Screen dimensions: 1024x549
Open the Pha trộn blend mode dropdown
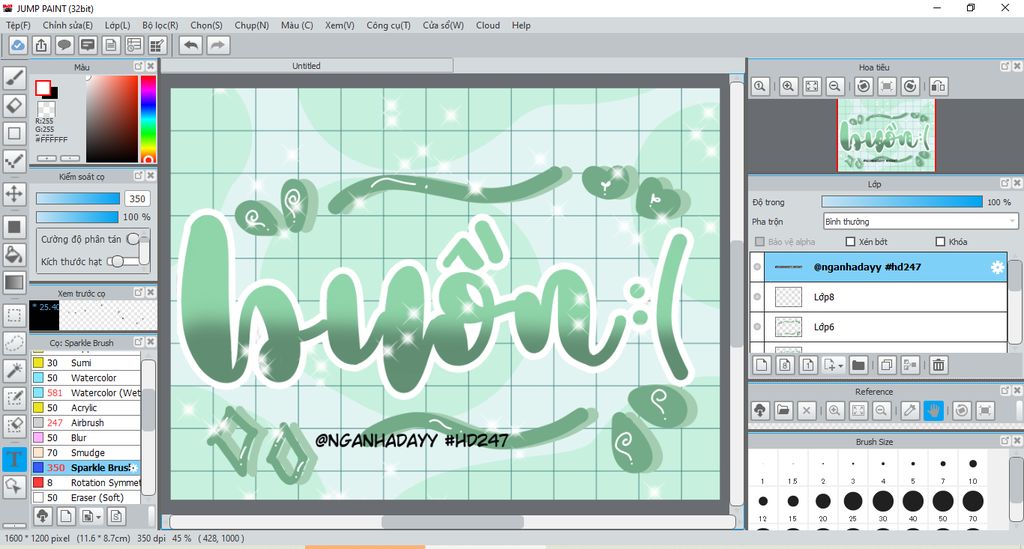point(920,221)
